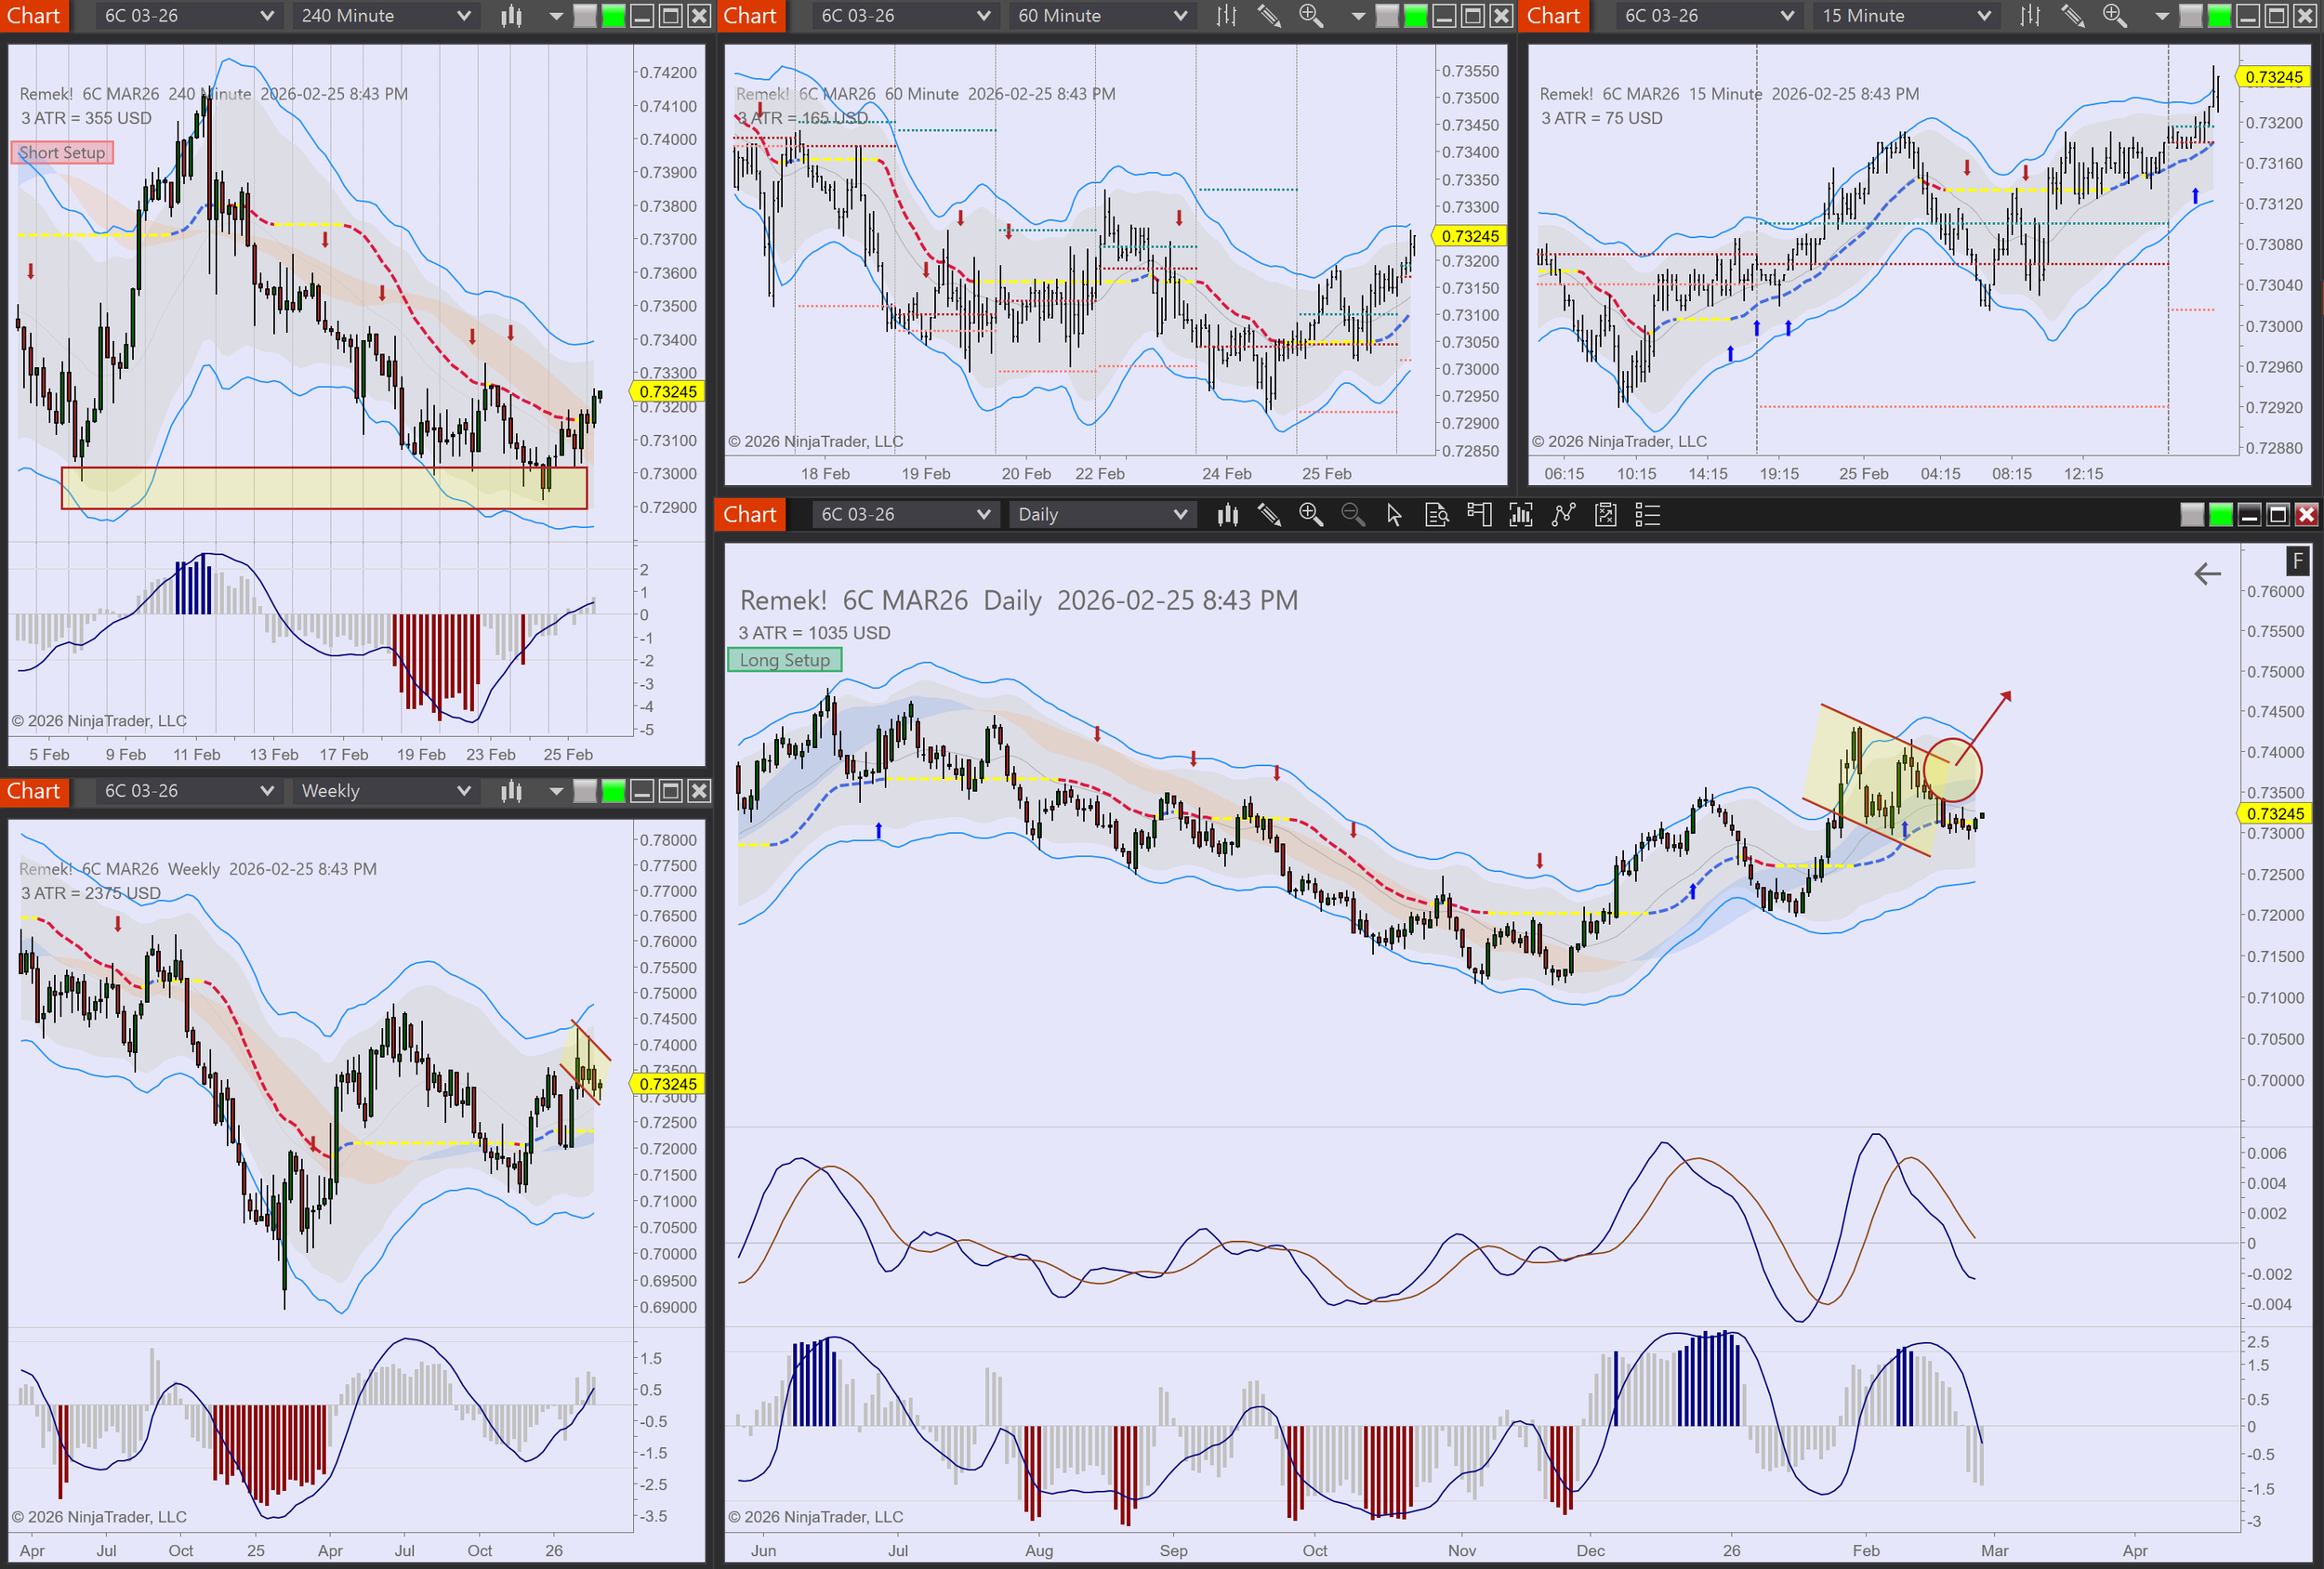Toggle gray link button on 15 Minute chart

click(x=2190, y=16)
